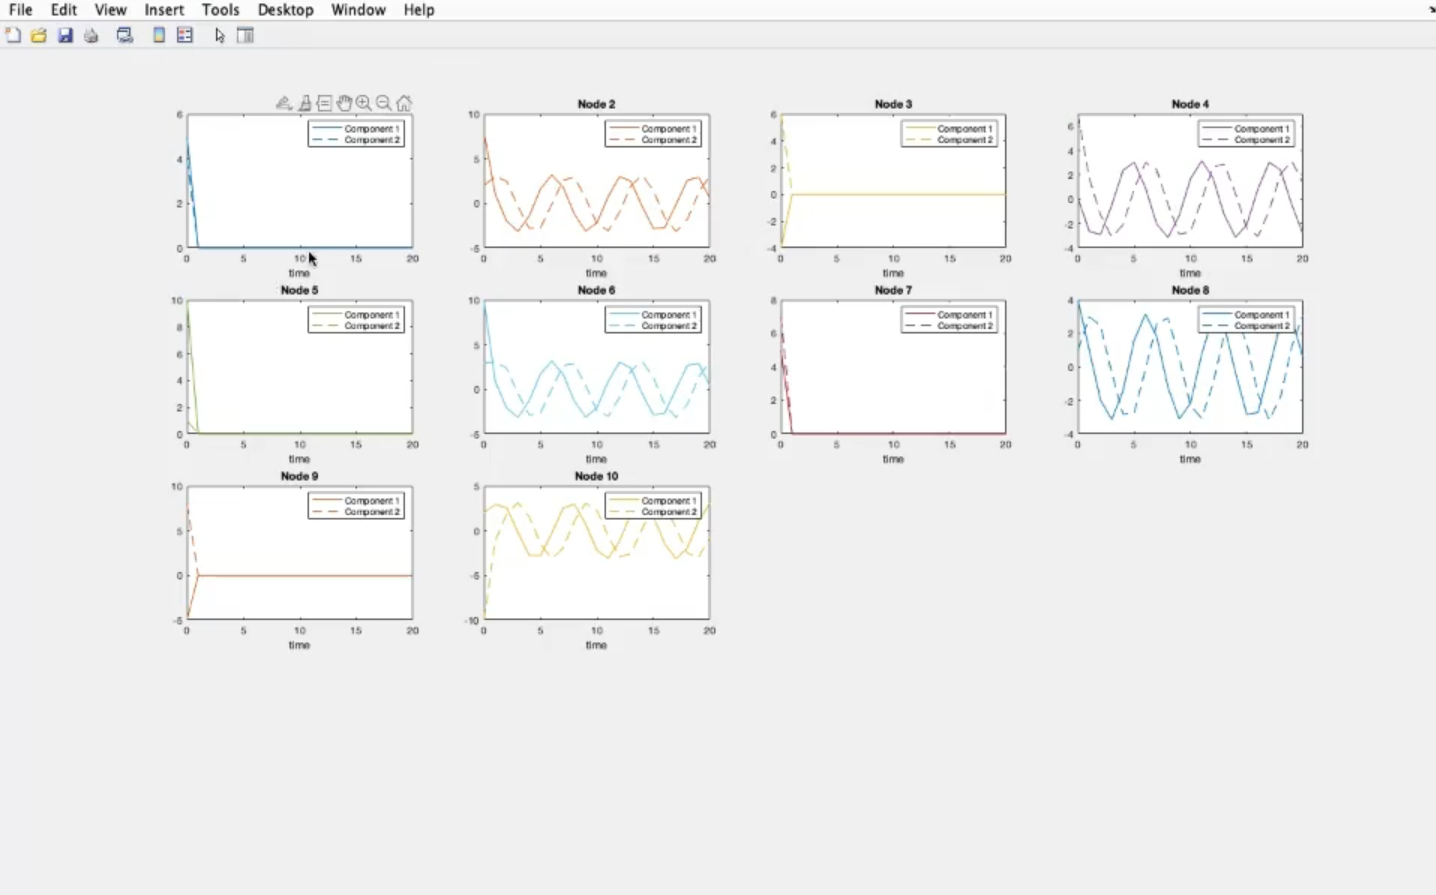Activate the Pan hand tool
Viewport: 1436px width, 895px height.
[x=344, y=103]
